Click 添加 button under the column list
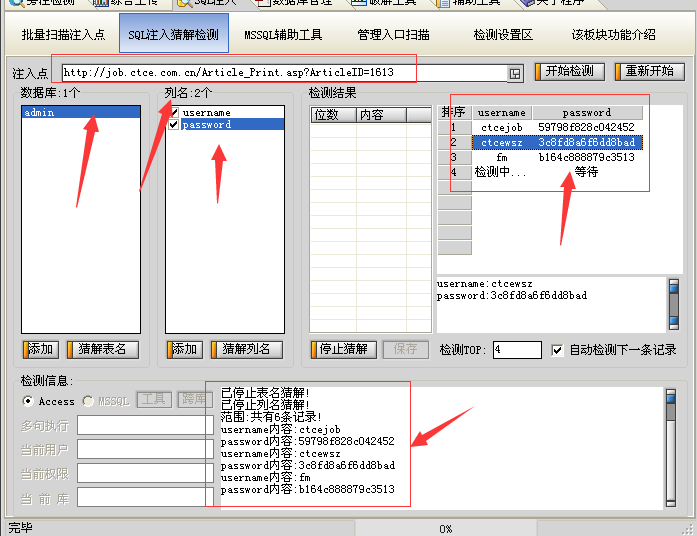 pos(184,349)
